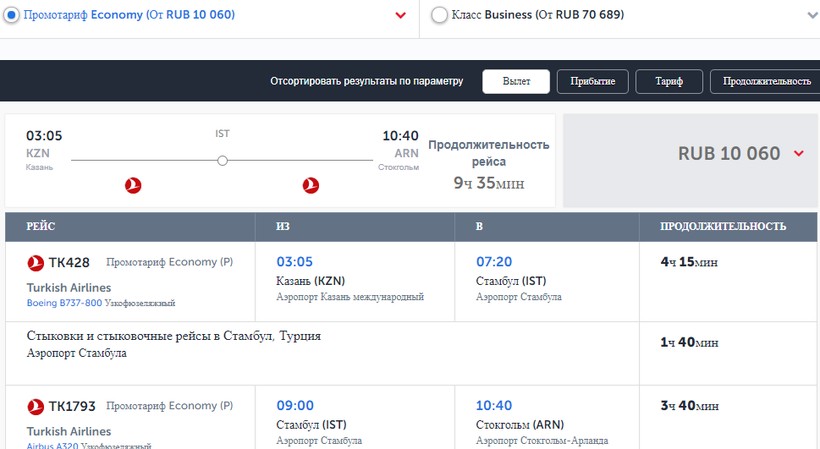Click the Turkish Airlines logo beside TK1793
820x449 pixels.
35,406
